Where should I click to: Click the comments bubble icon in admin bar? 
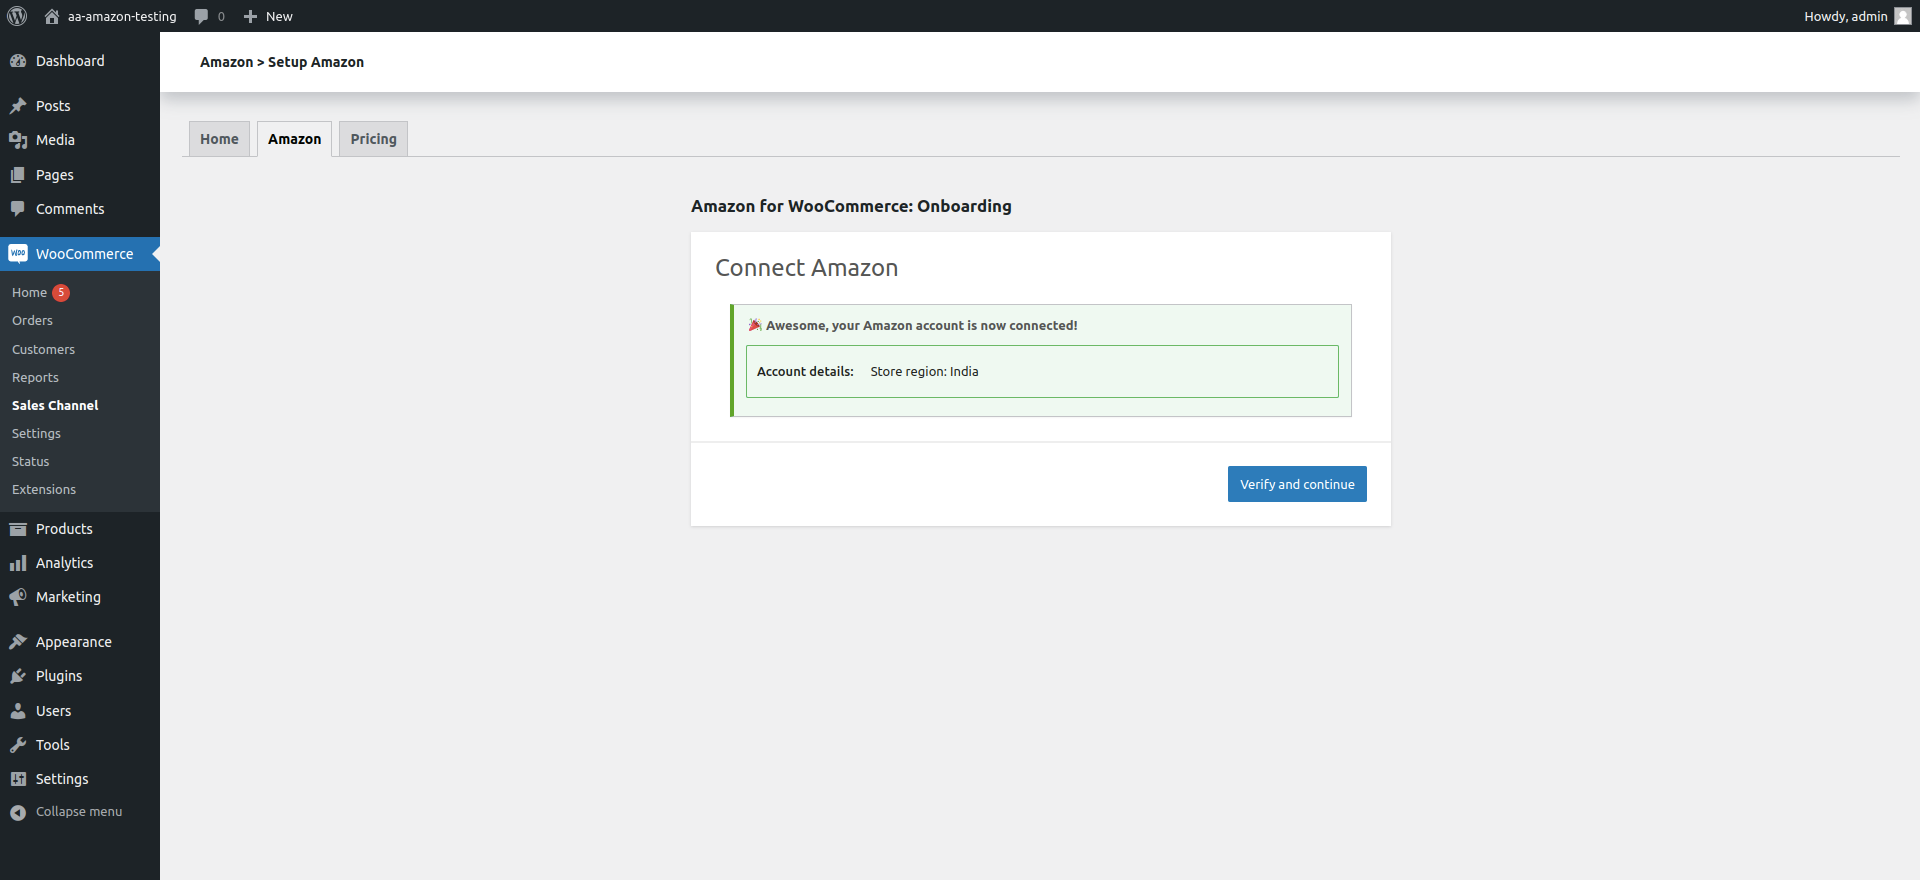(x=201, y=16)
